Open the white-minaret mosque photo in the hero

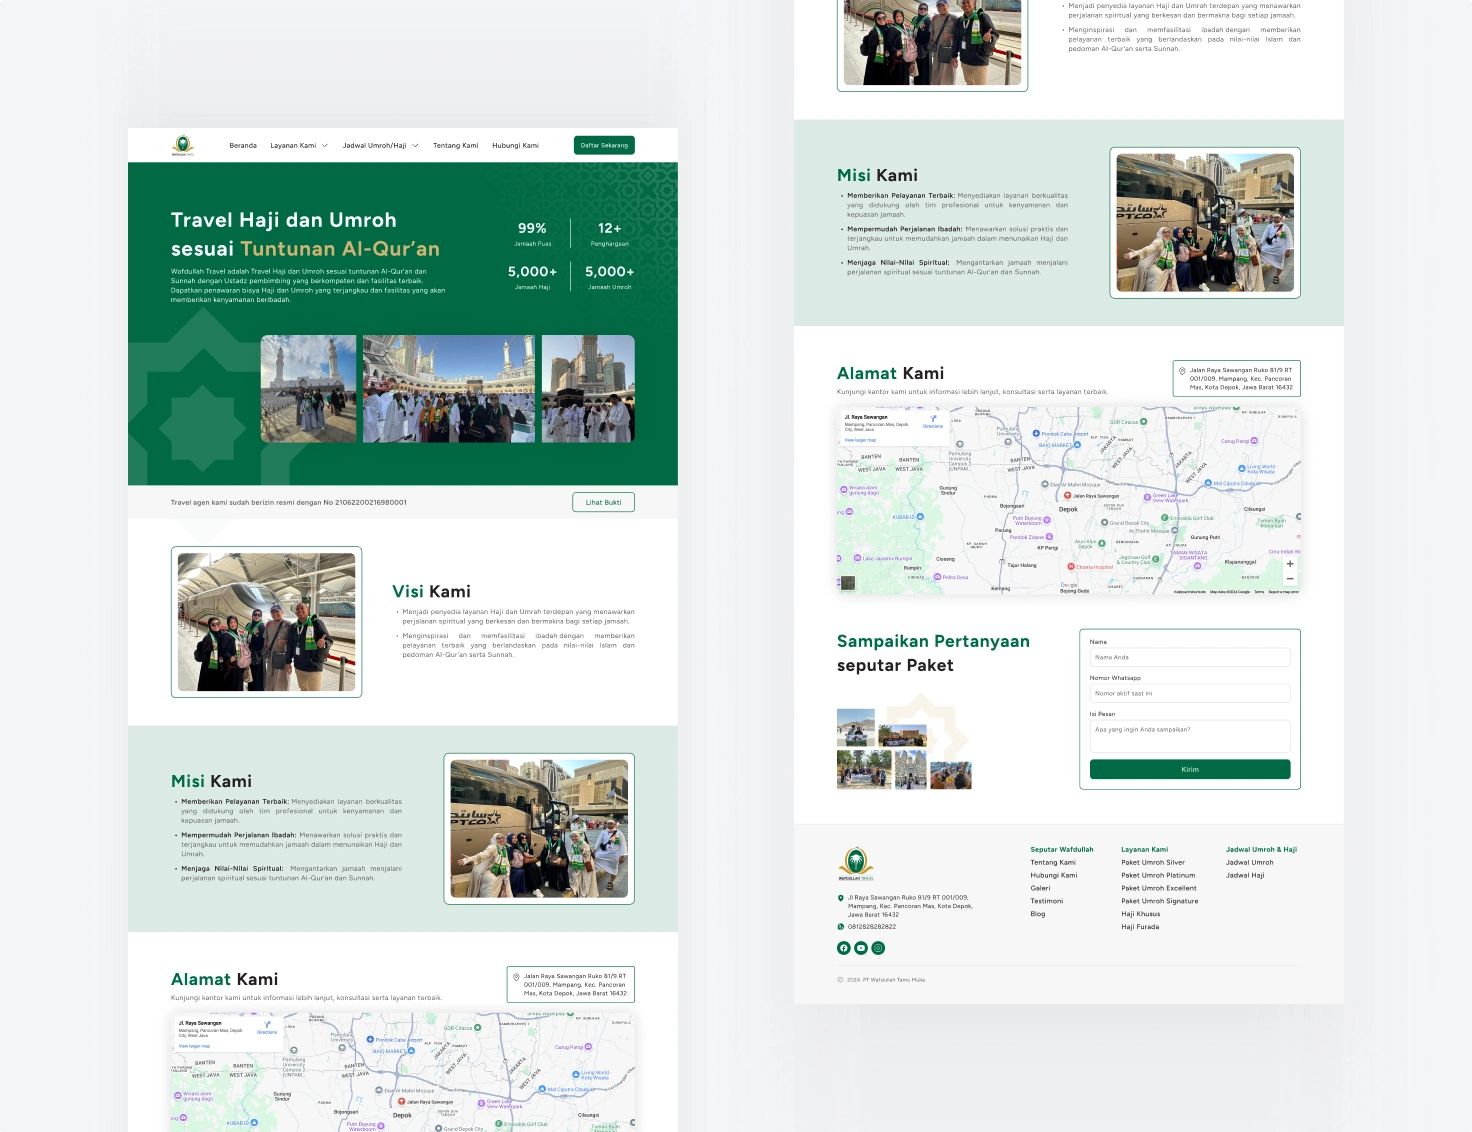click(x=308, y=389)
